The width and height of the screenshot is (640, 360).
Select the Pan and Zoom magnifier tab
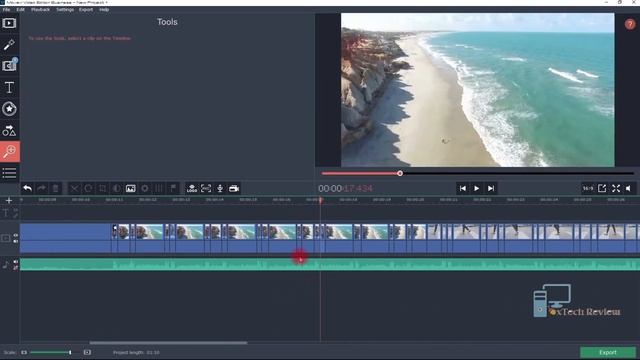point(10,151)
